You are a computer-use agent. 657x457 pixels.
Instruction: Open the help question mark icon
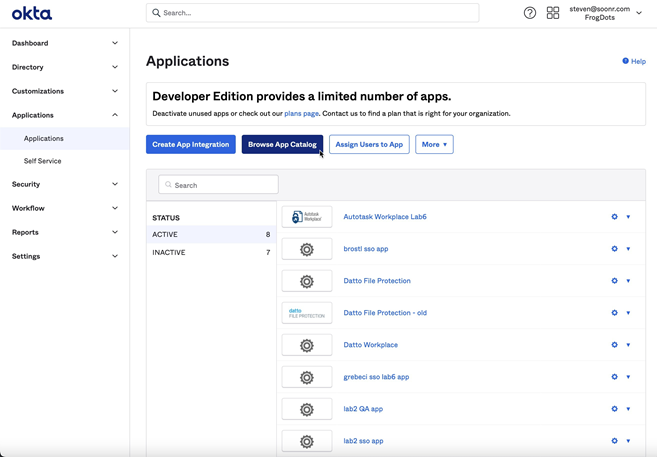(530, 13)
